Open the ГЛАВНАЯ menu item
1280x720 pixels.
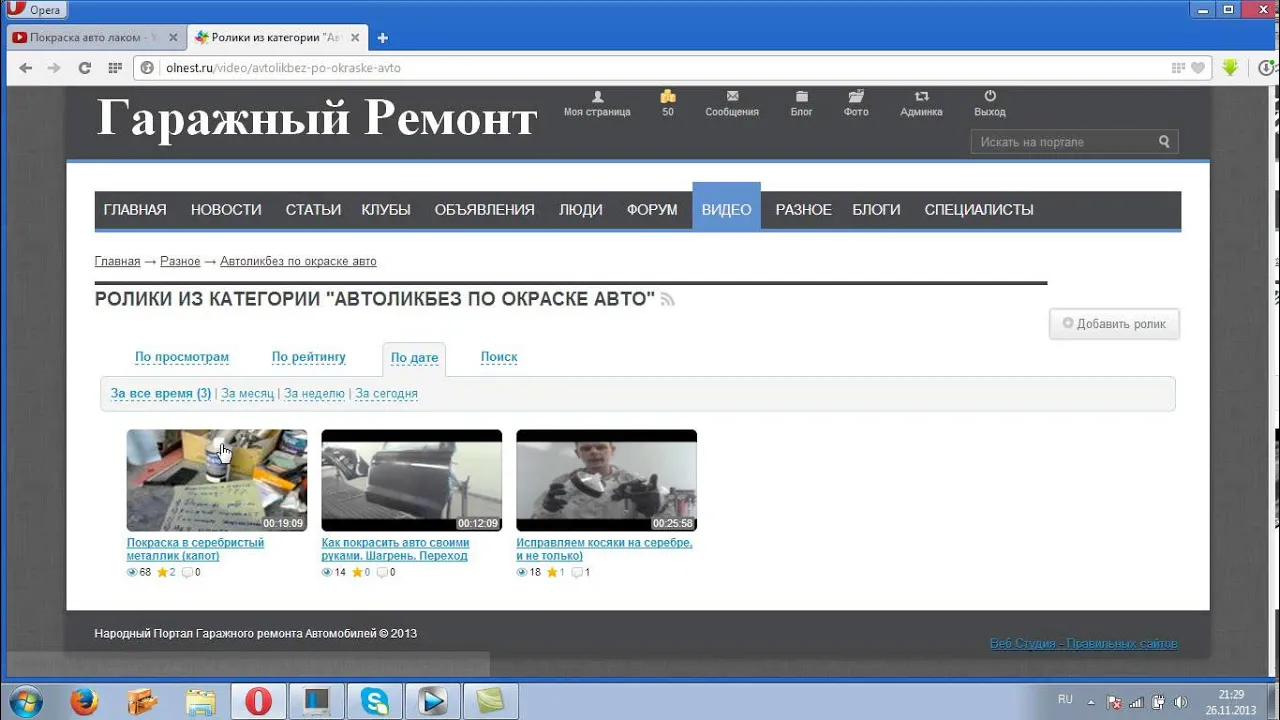click(x=135, y=210)
